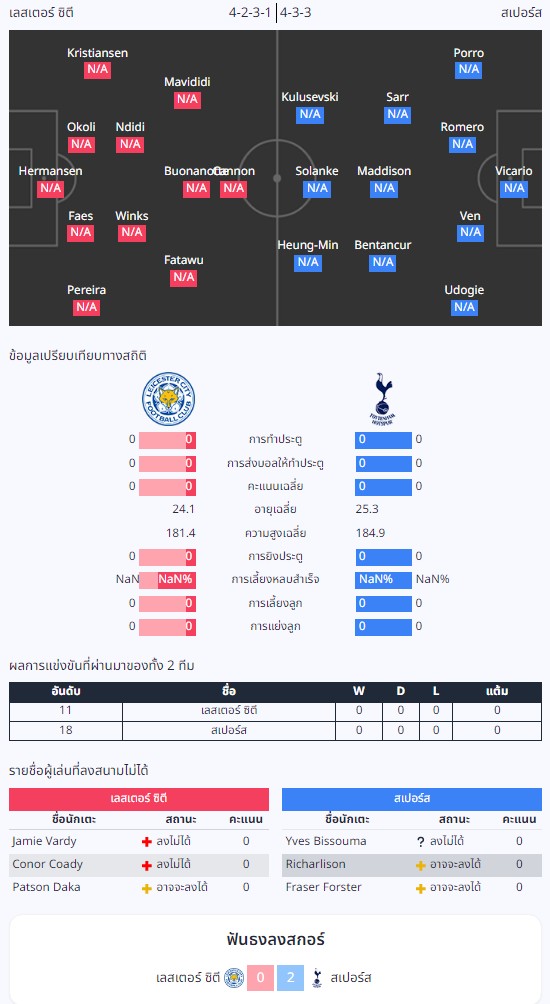Select the blue Spurs injury list header
This screenshot has width=550, height=1004.
pos(412,799)
